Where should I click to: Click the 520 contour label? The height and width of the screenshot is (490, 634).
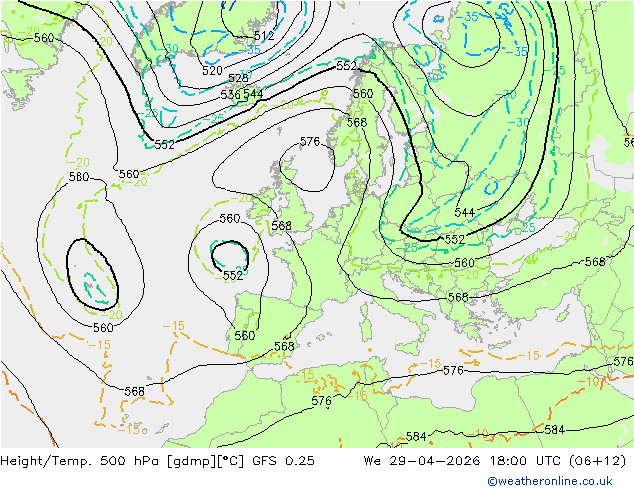[212, 71]
